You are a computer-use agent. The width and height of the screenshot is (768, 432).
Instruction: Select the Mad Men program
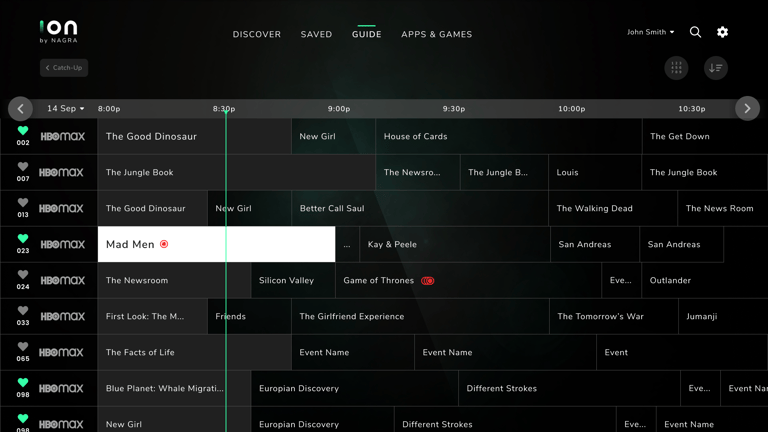tap(216, 244)
